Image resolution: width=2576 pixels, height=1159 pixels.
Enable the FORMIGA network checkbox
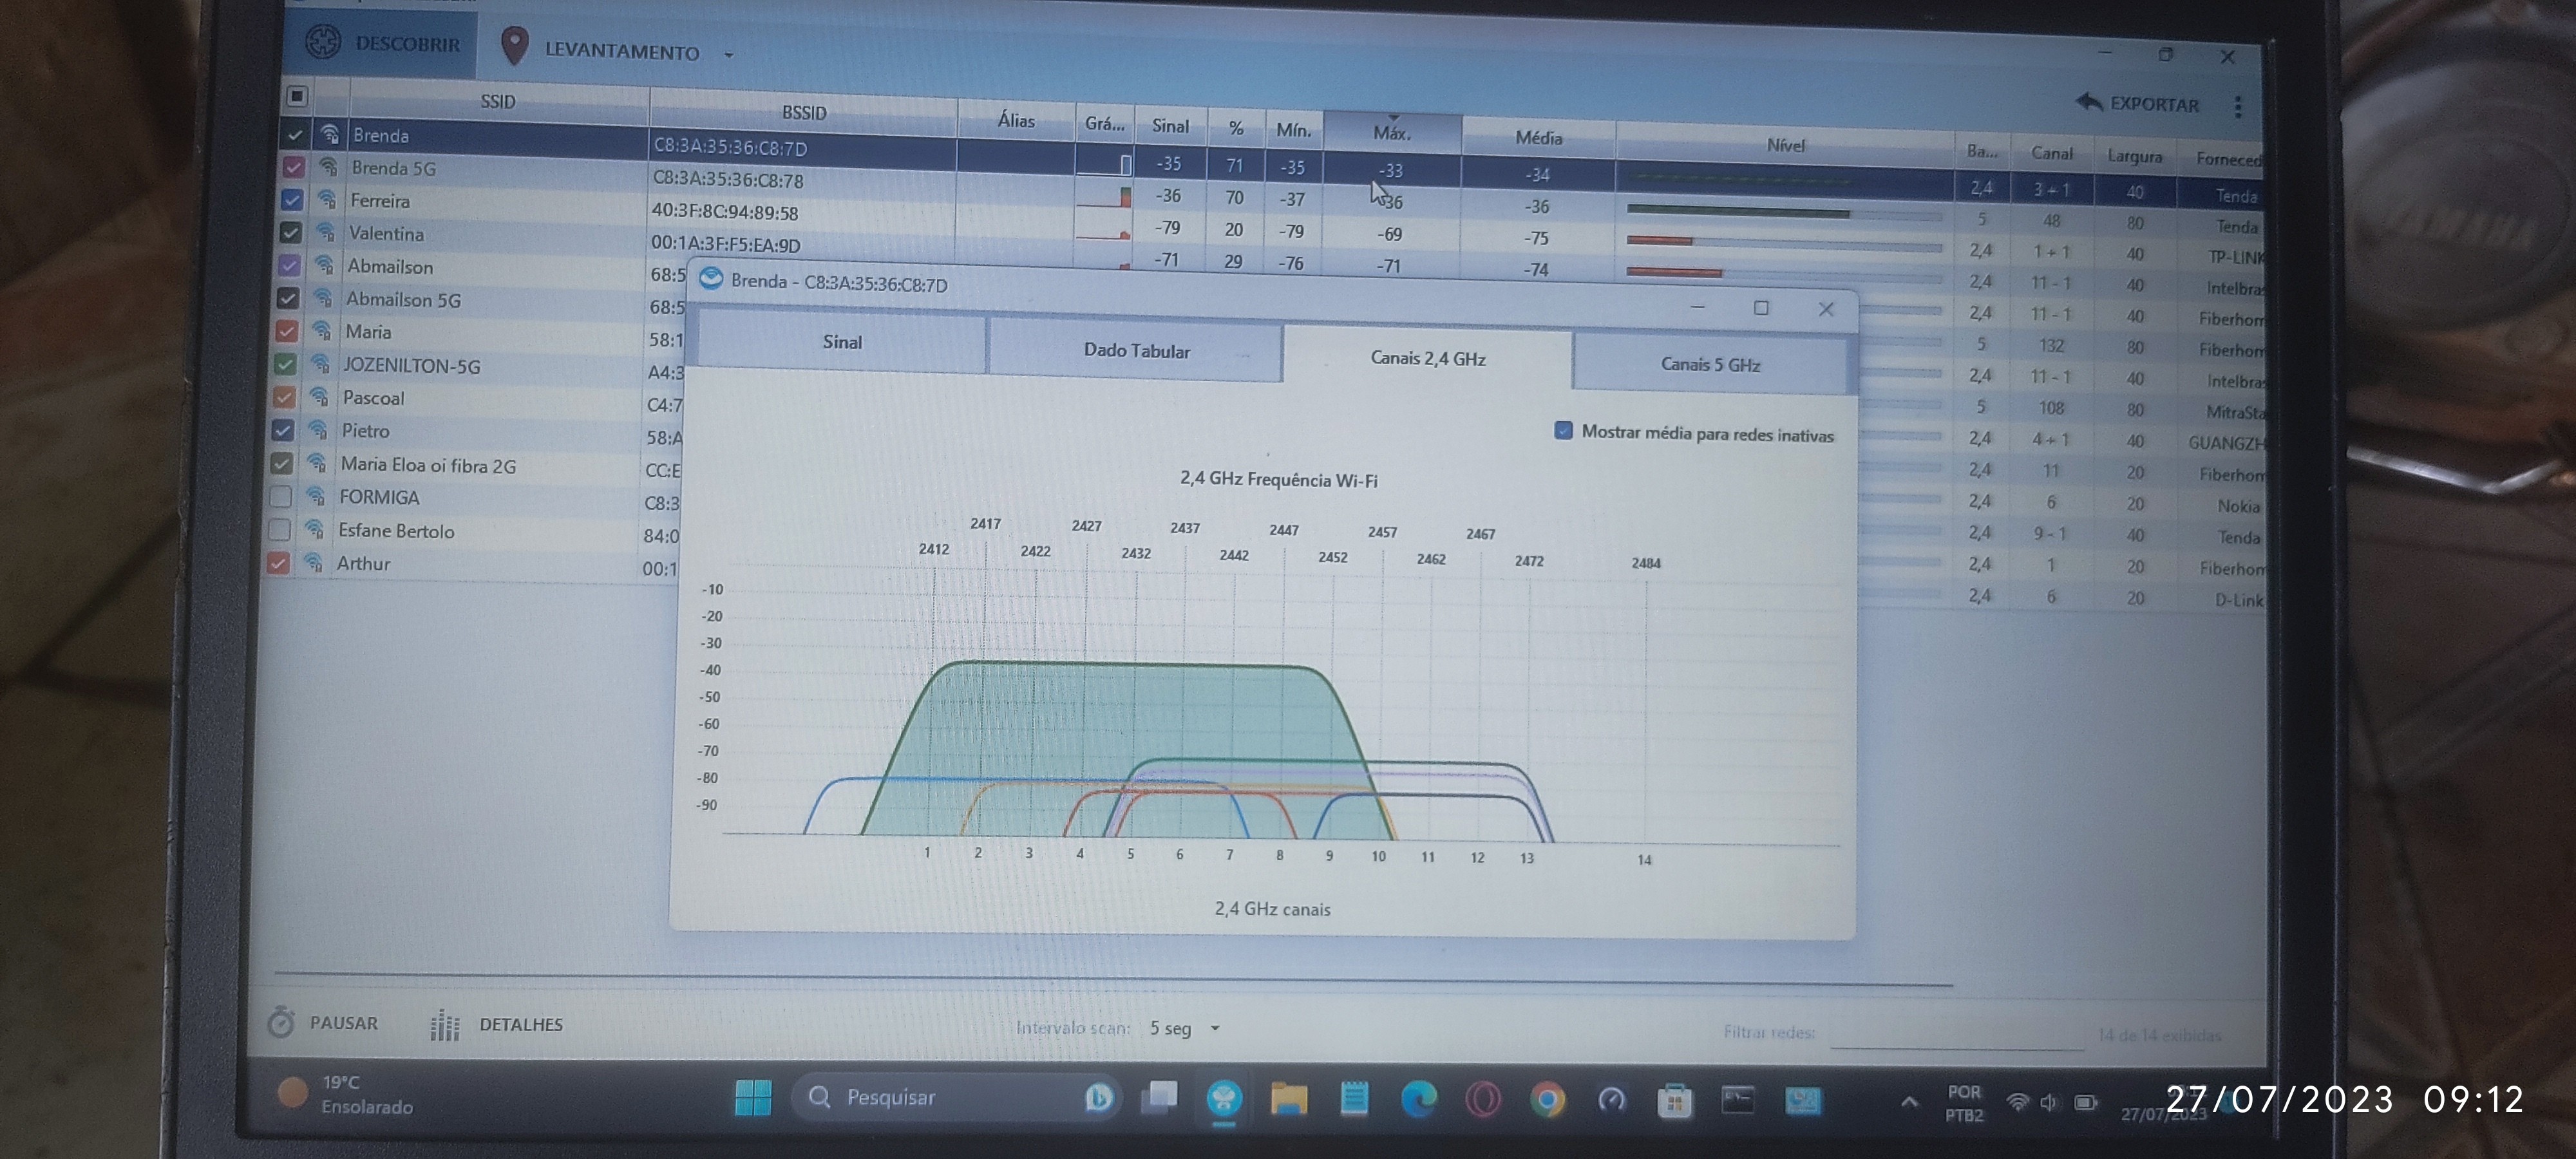(281, 496)
